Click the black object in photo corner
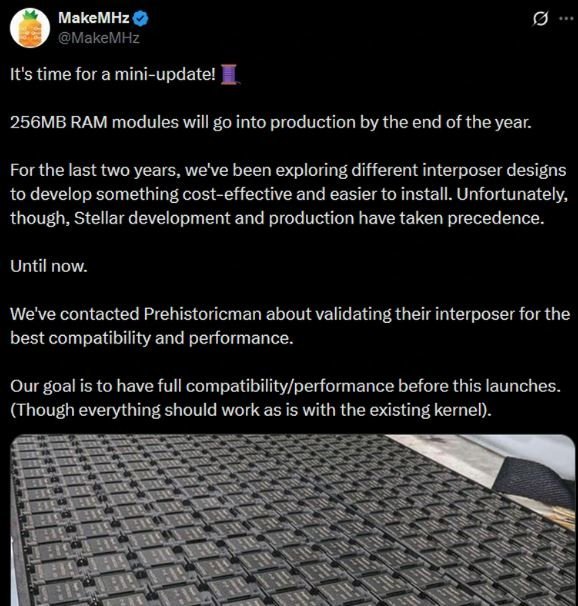578x606 pixels. tap(537, 481)
